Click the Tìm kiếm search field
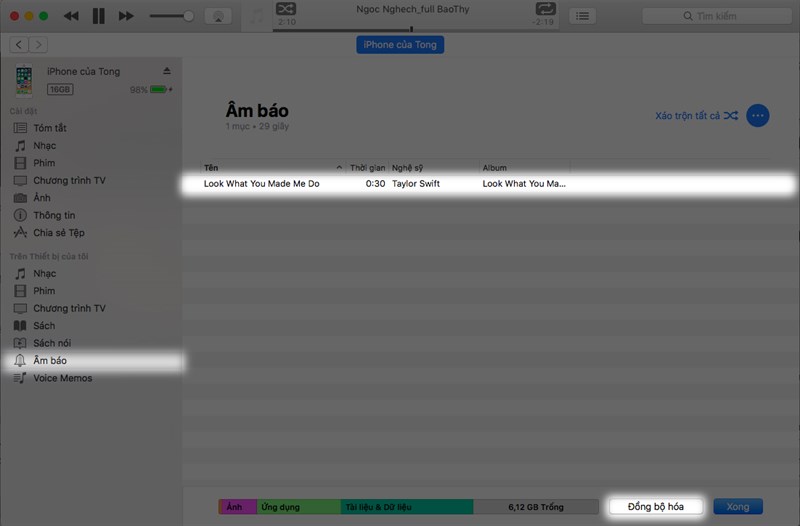The width and height of the screenshot is (800, 526). (x=716, y=16)
